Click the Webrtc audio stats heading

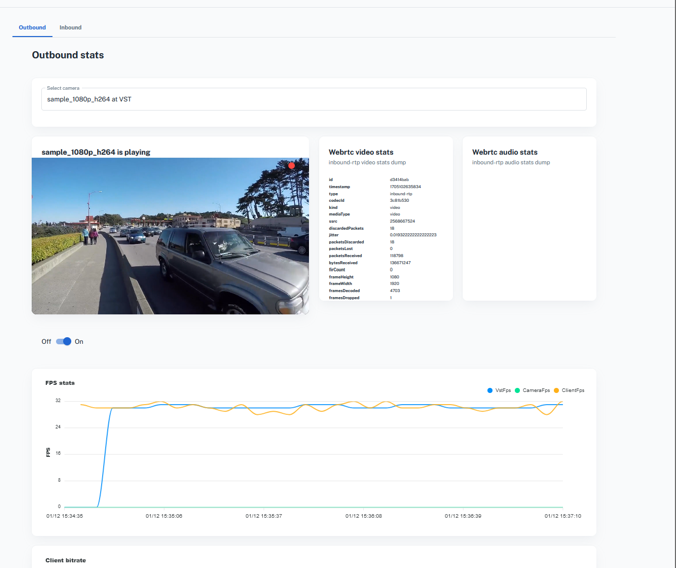(504, 152)
